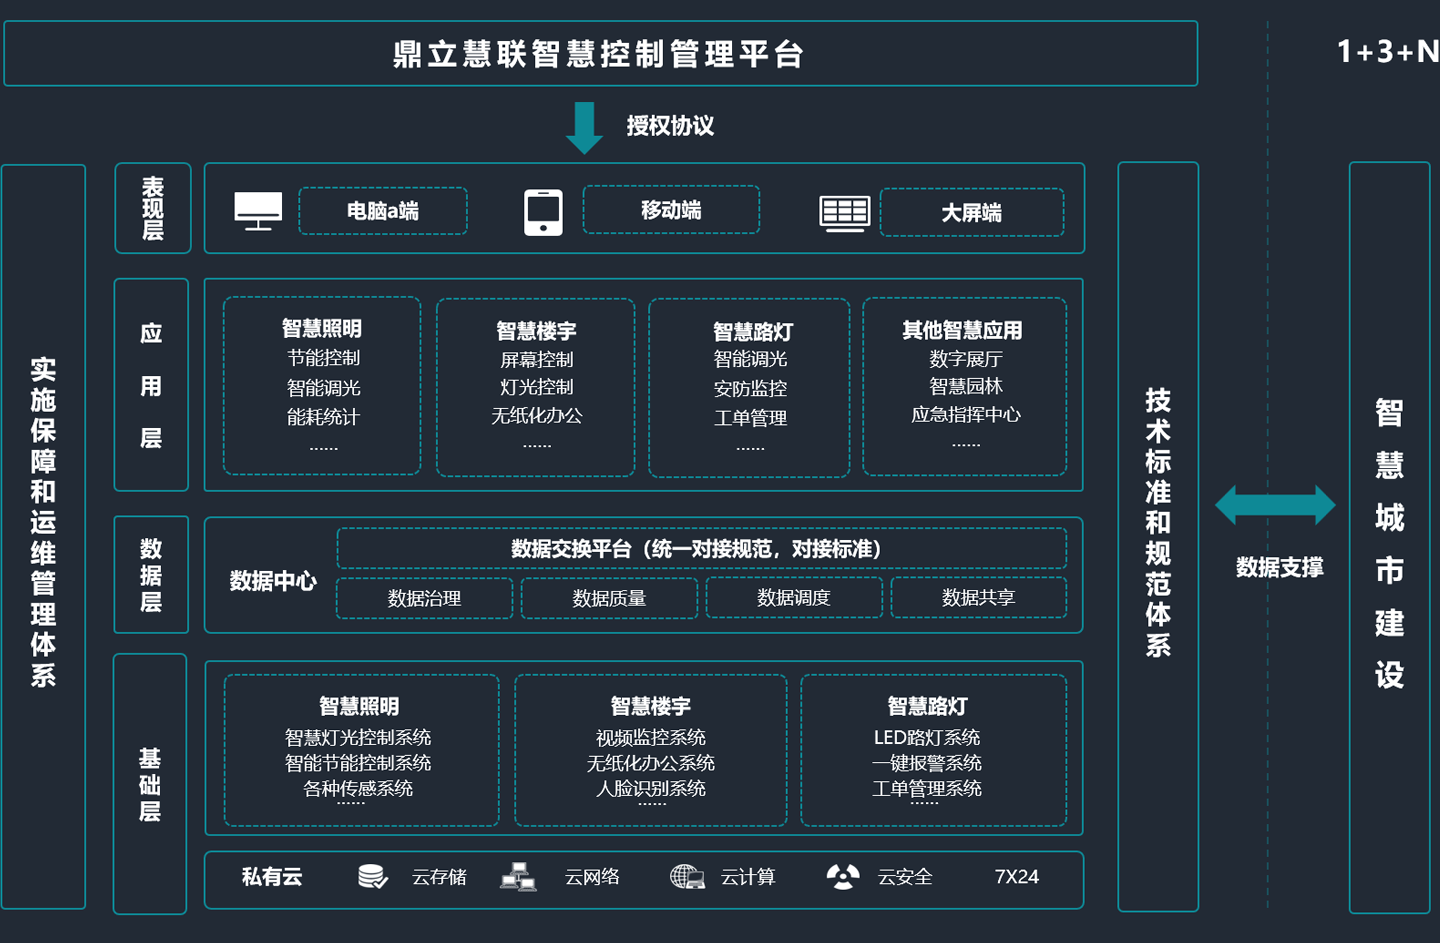Click 无纸化办公 in application 智慧楼宇 card

click(x=537, y=415)
